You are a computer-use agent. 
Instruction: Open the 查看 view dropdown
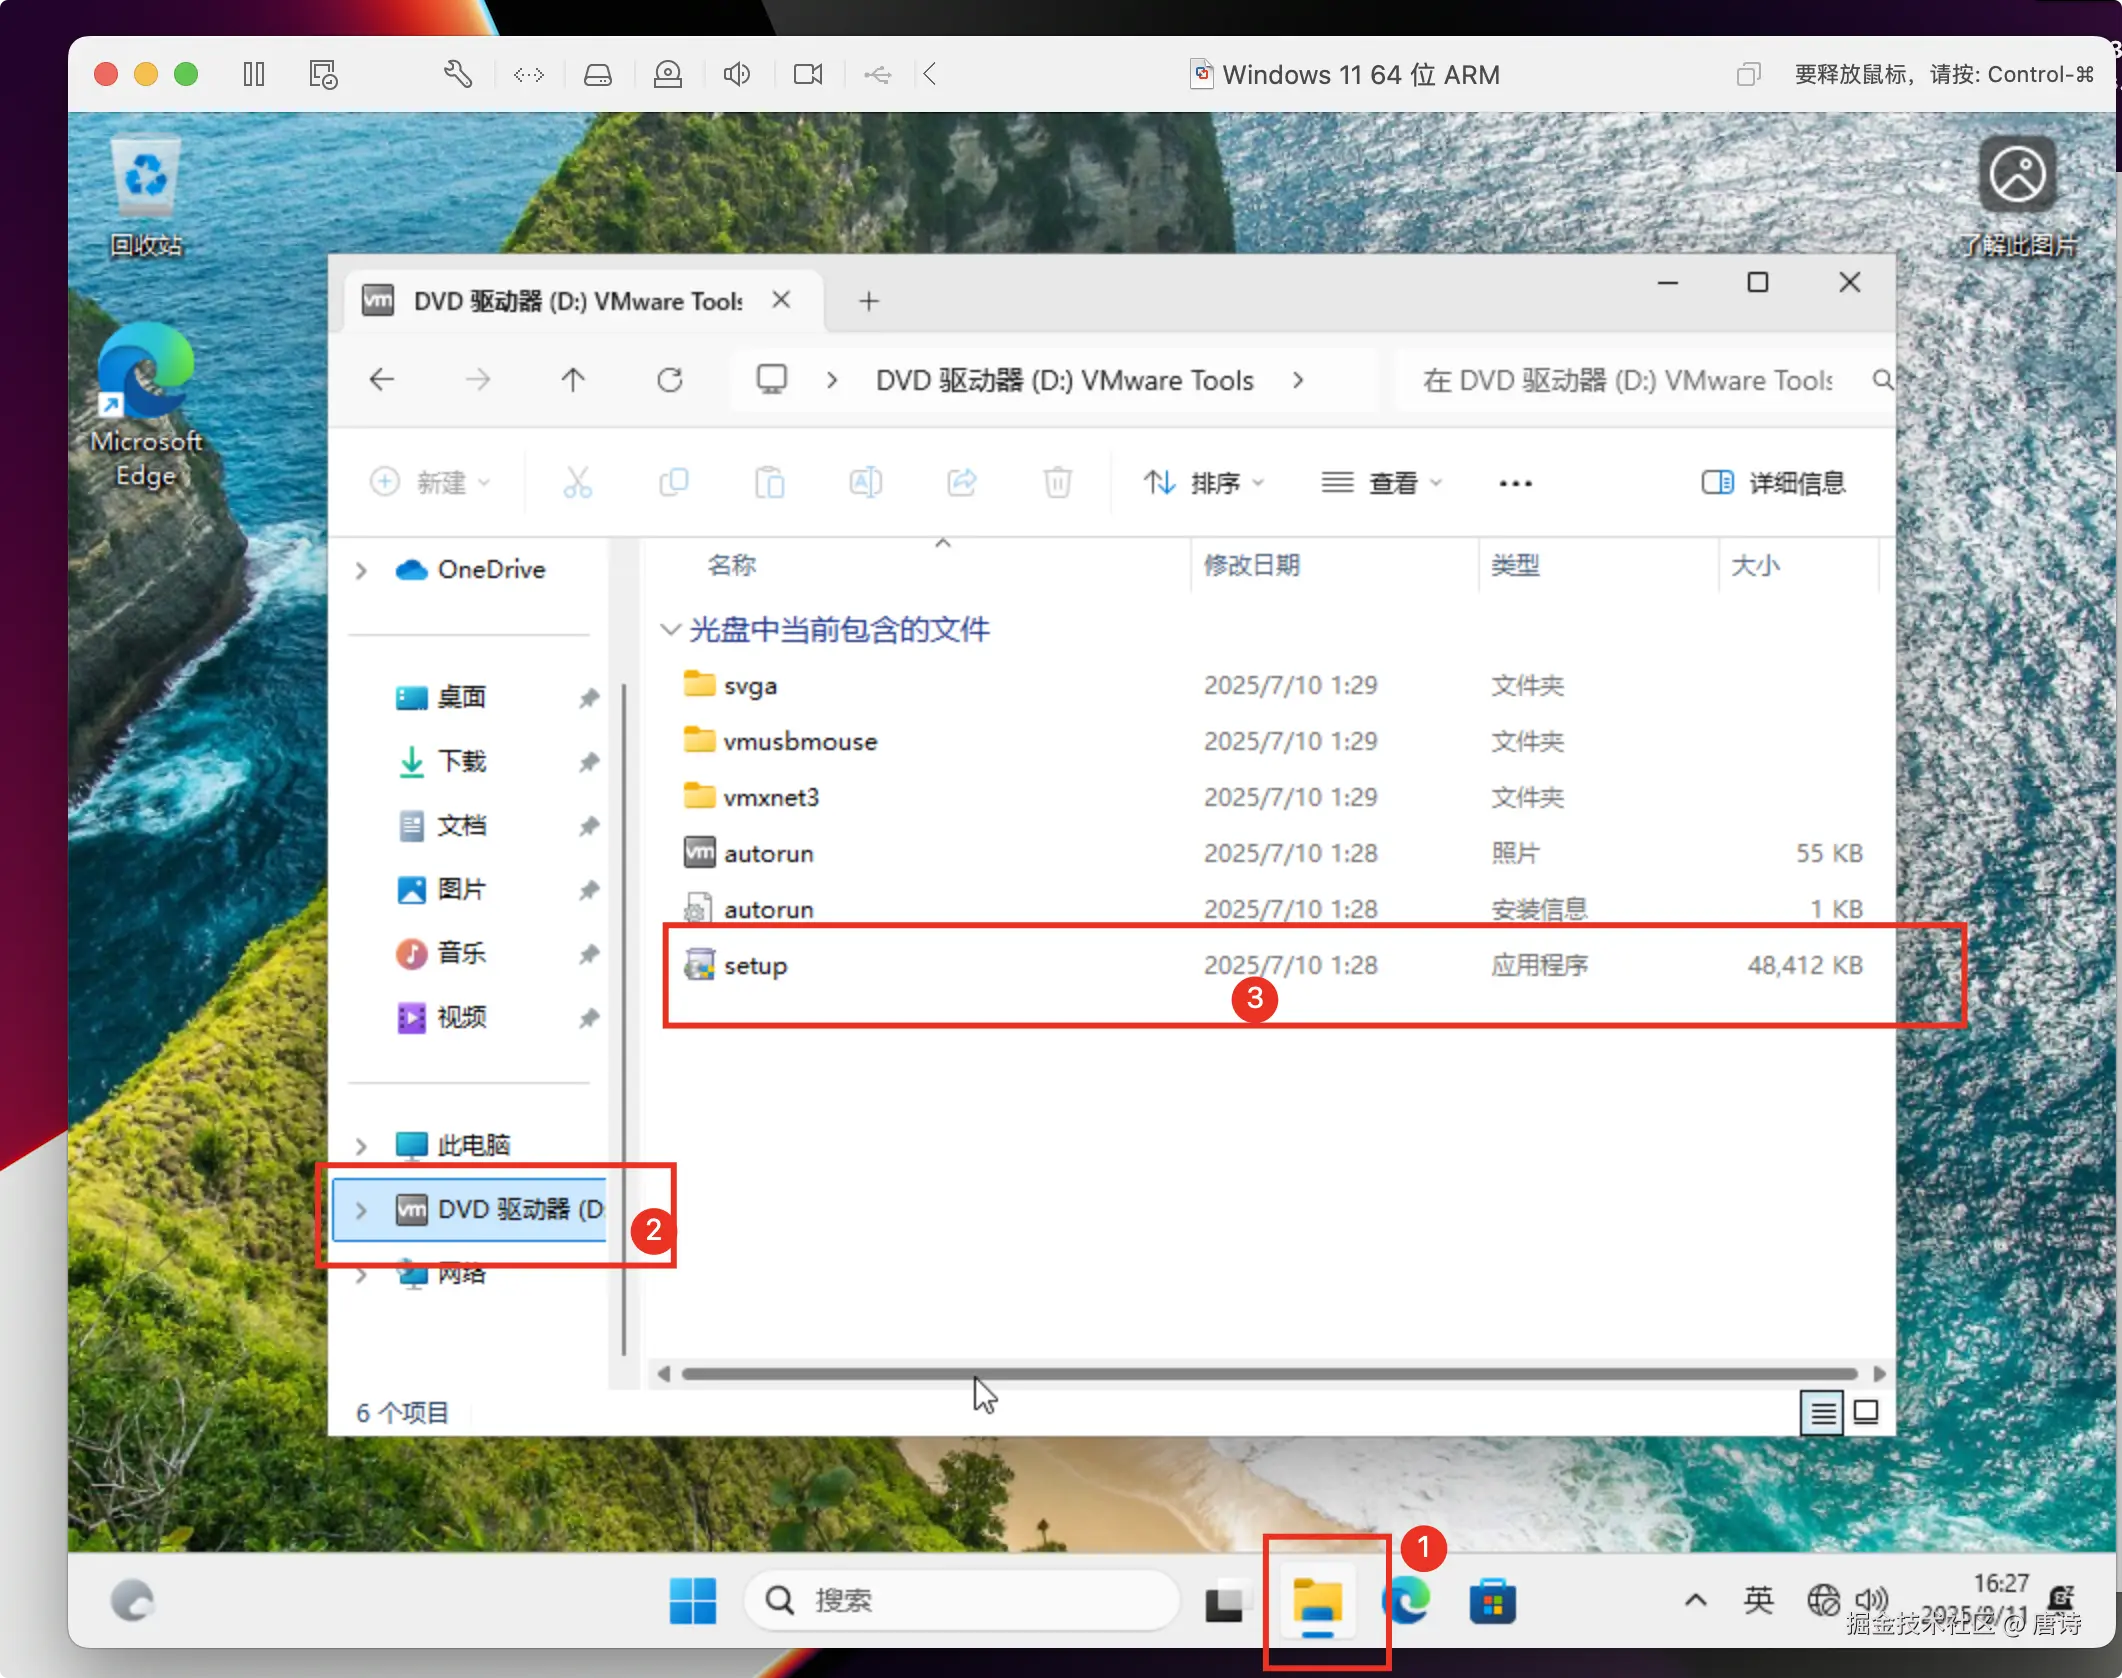1382,483
